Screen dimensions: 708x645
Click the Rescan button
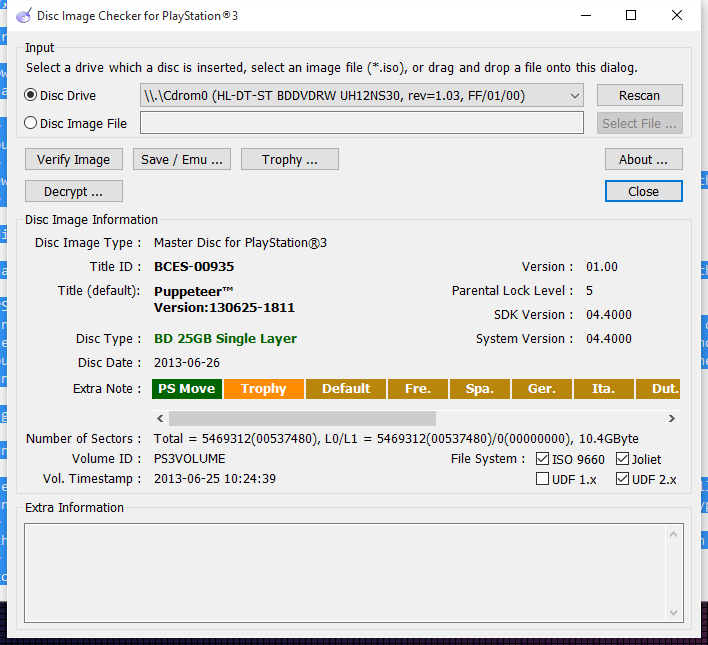(x=639, y=95)
